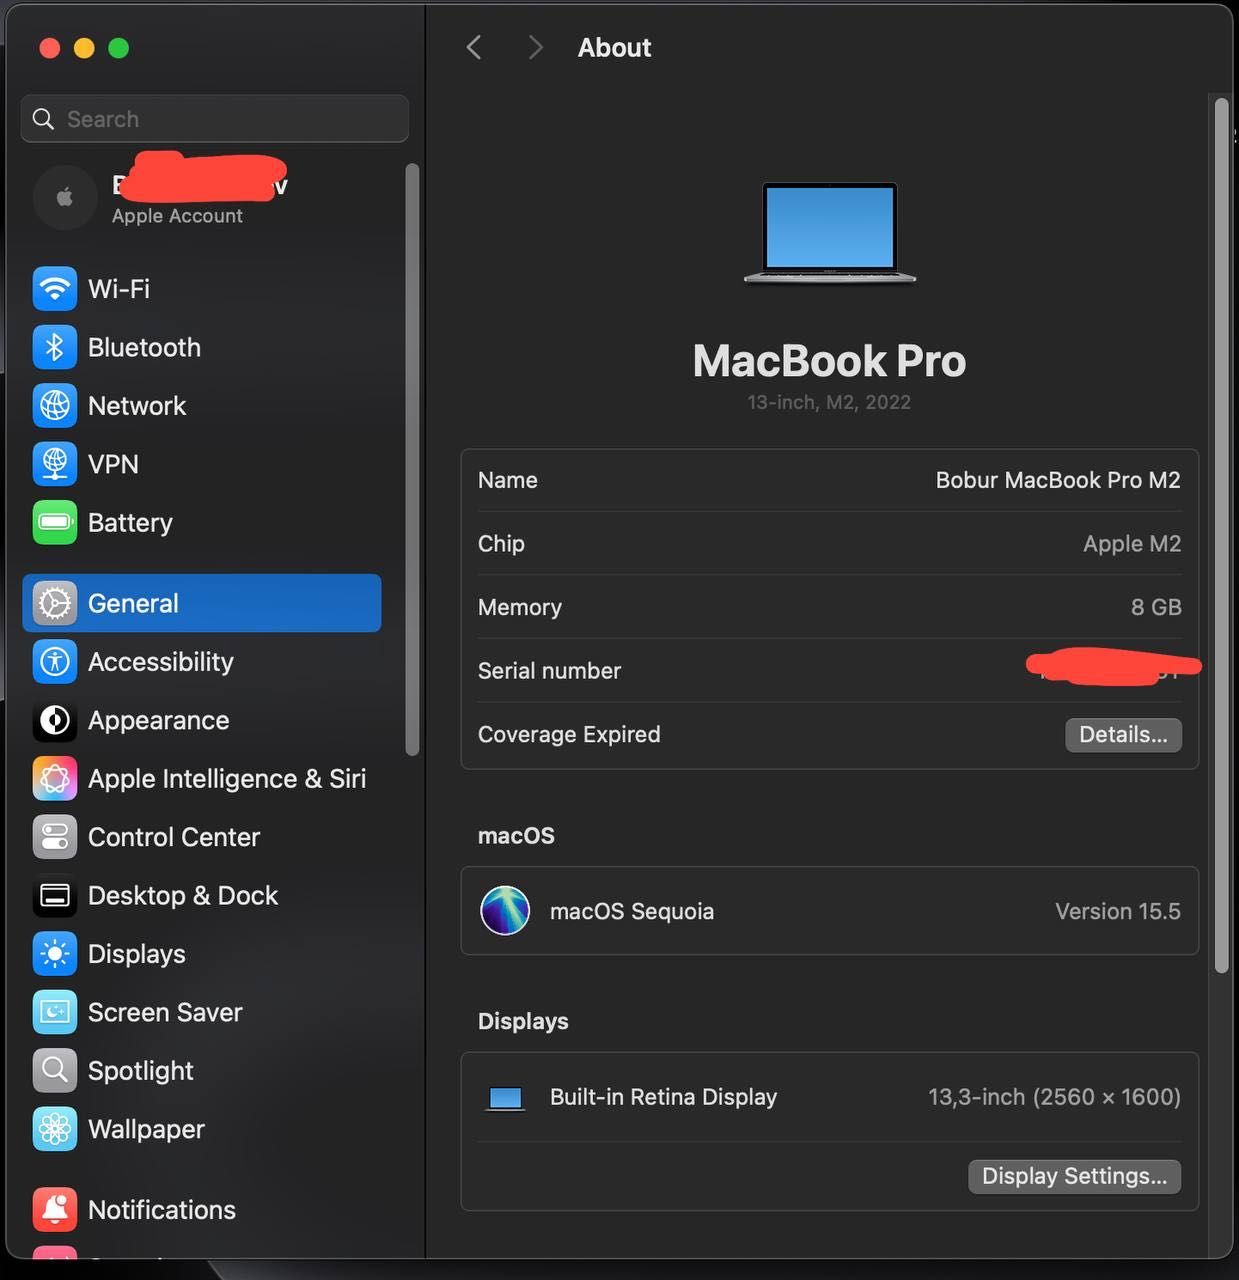Select the Desktop & Dock icon
Screen dimensions: 1239x1280
55,896
